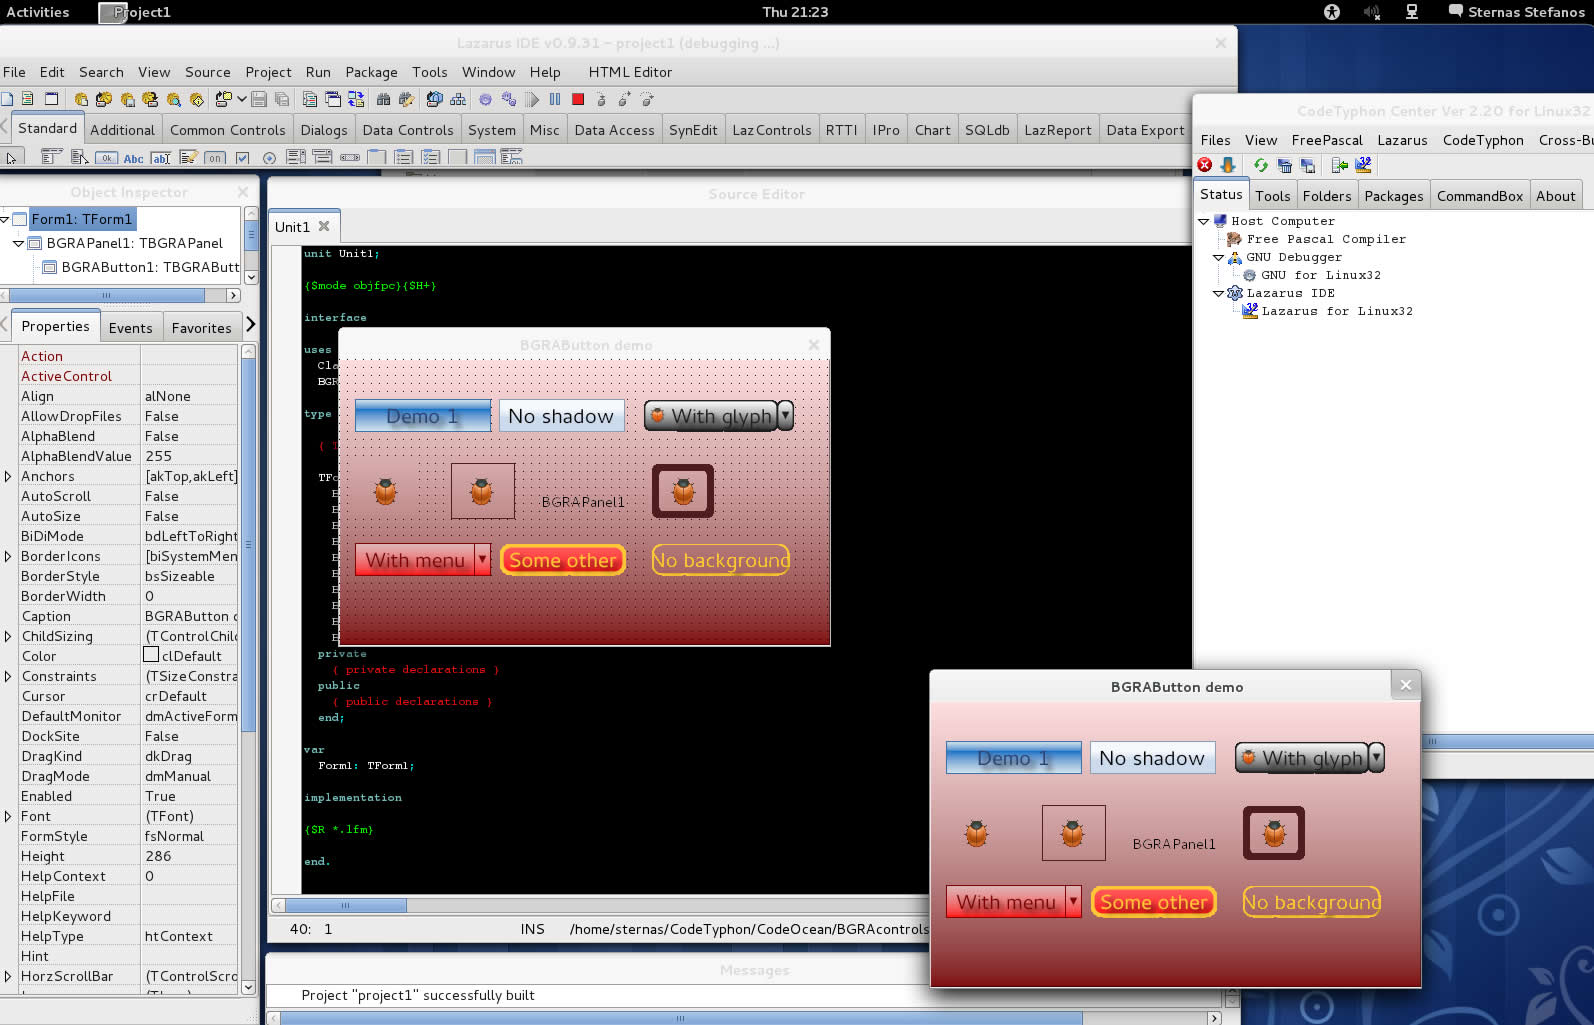Select the TLabel 'Abc' component icon
This screenshot has height=1025, width=1594.
point(133,158)
